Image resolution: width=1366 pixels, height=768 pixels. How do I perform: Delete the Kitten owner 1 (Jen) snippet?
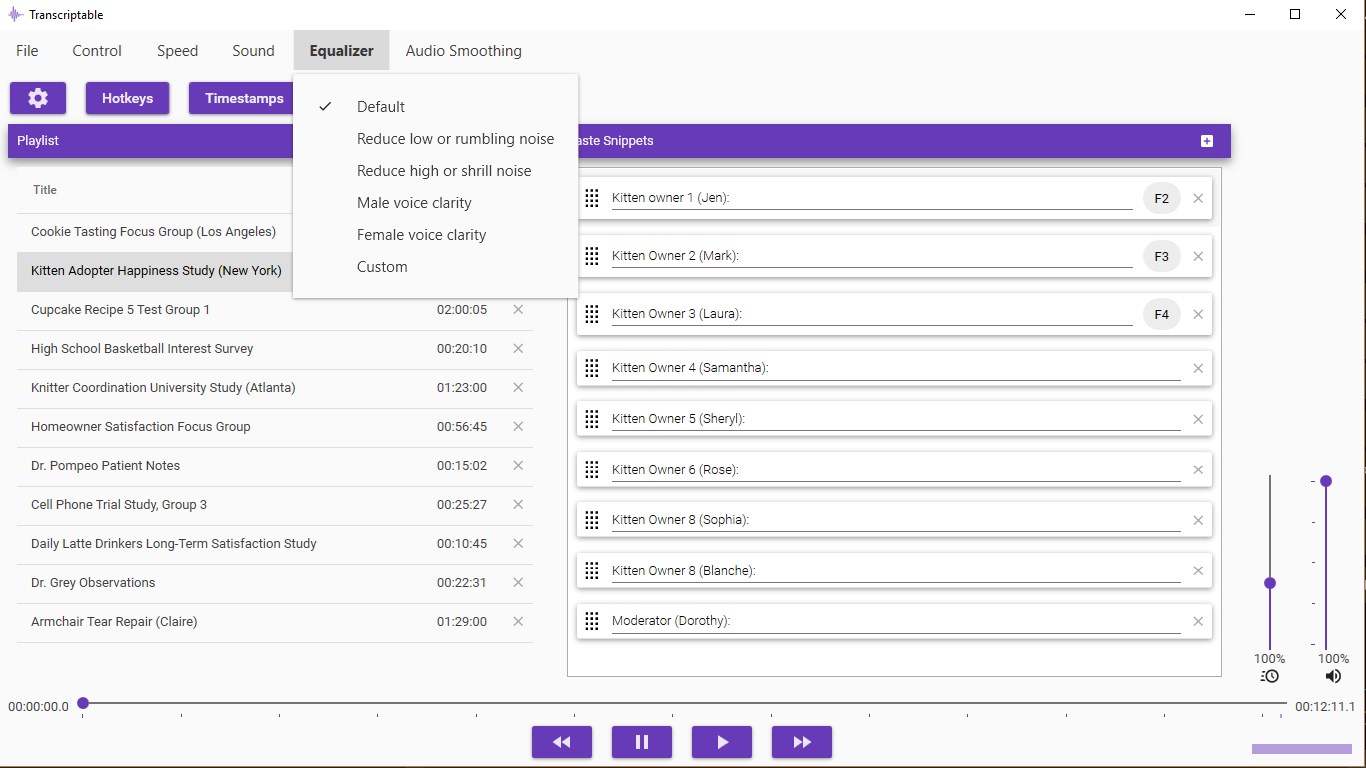click(1198, 198)
